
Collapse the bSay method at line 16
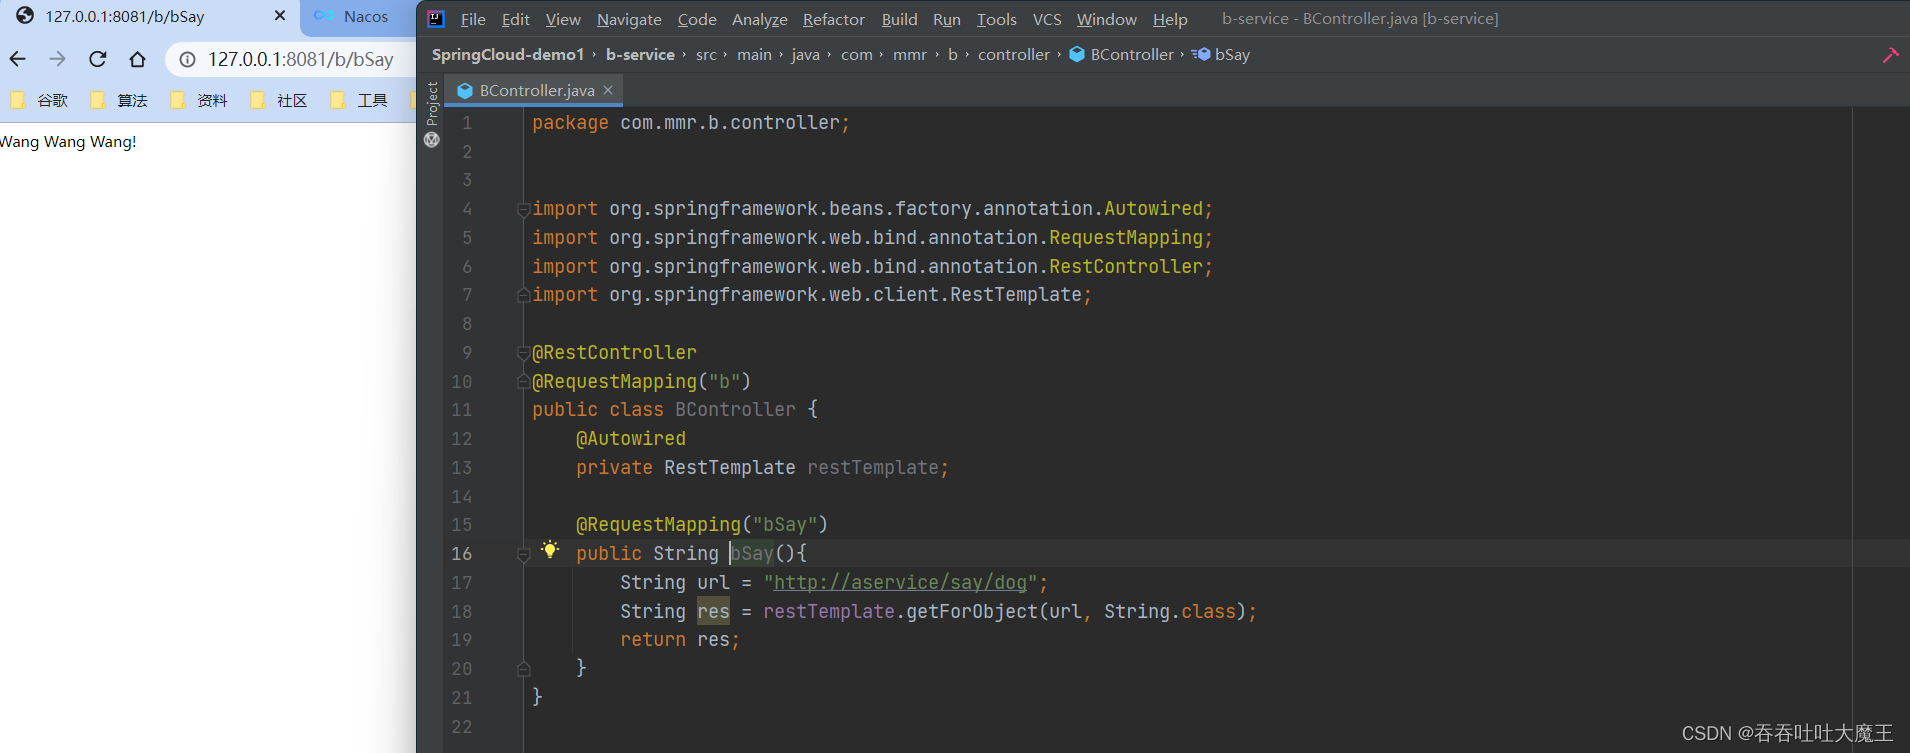click(x=523, y=554)
